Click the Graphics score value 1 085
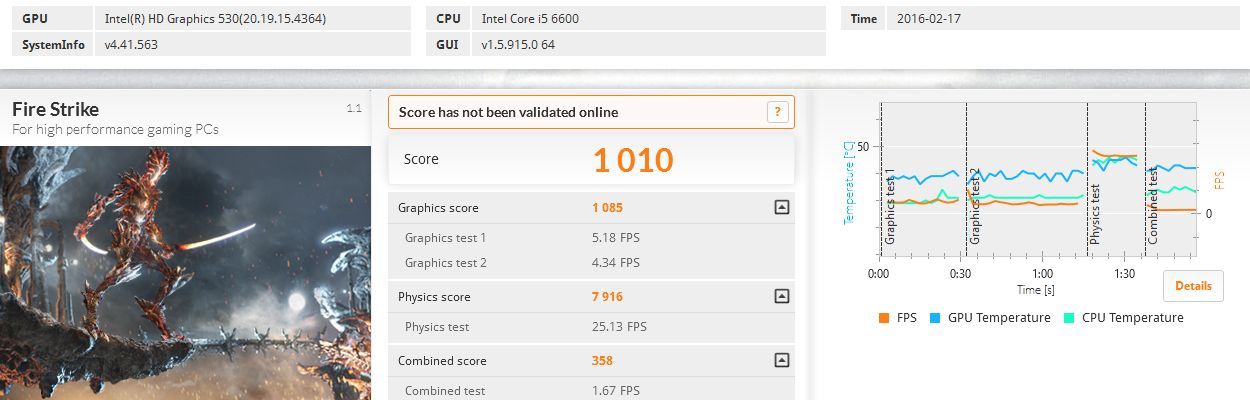 (x=607, y=208)
